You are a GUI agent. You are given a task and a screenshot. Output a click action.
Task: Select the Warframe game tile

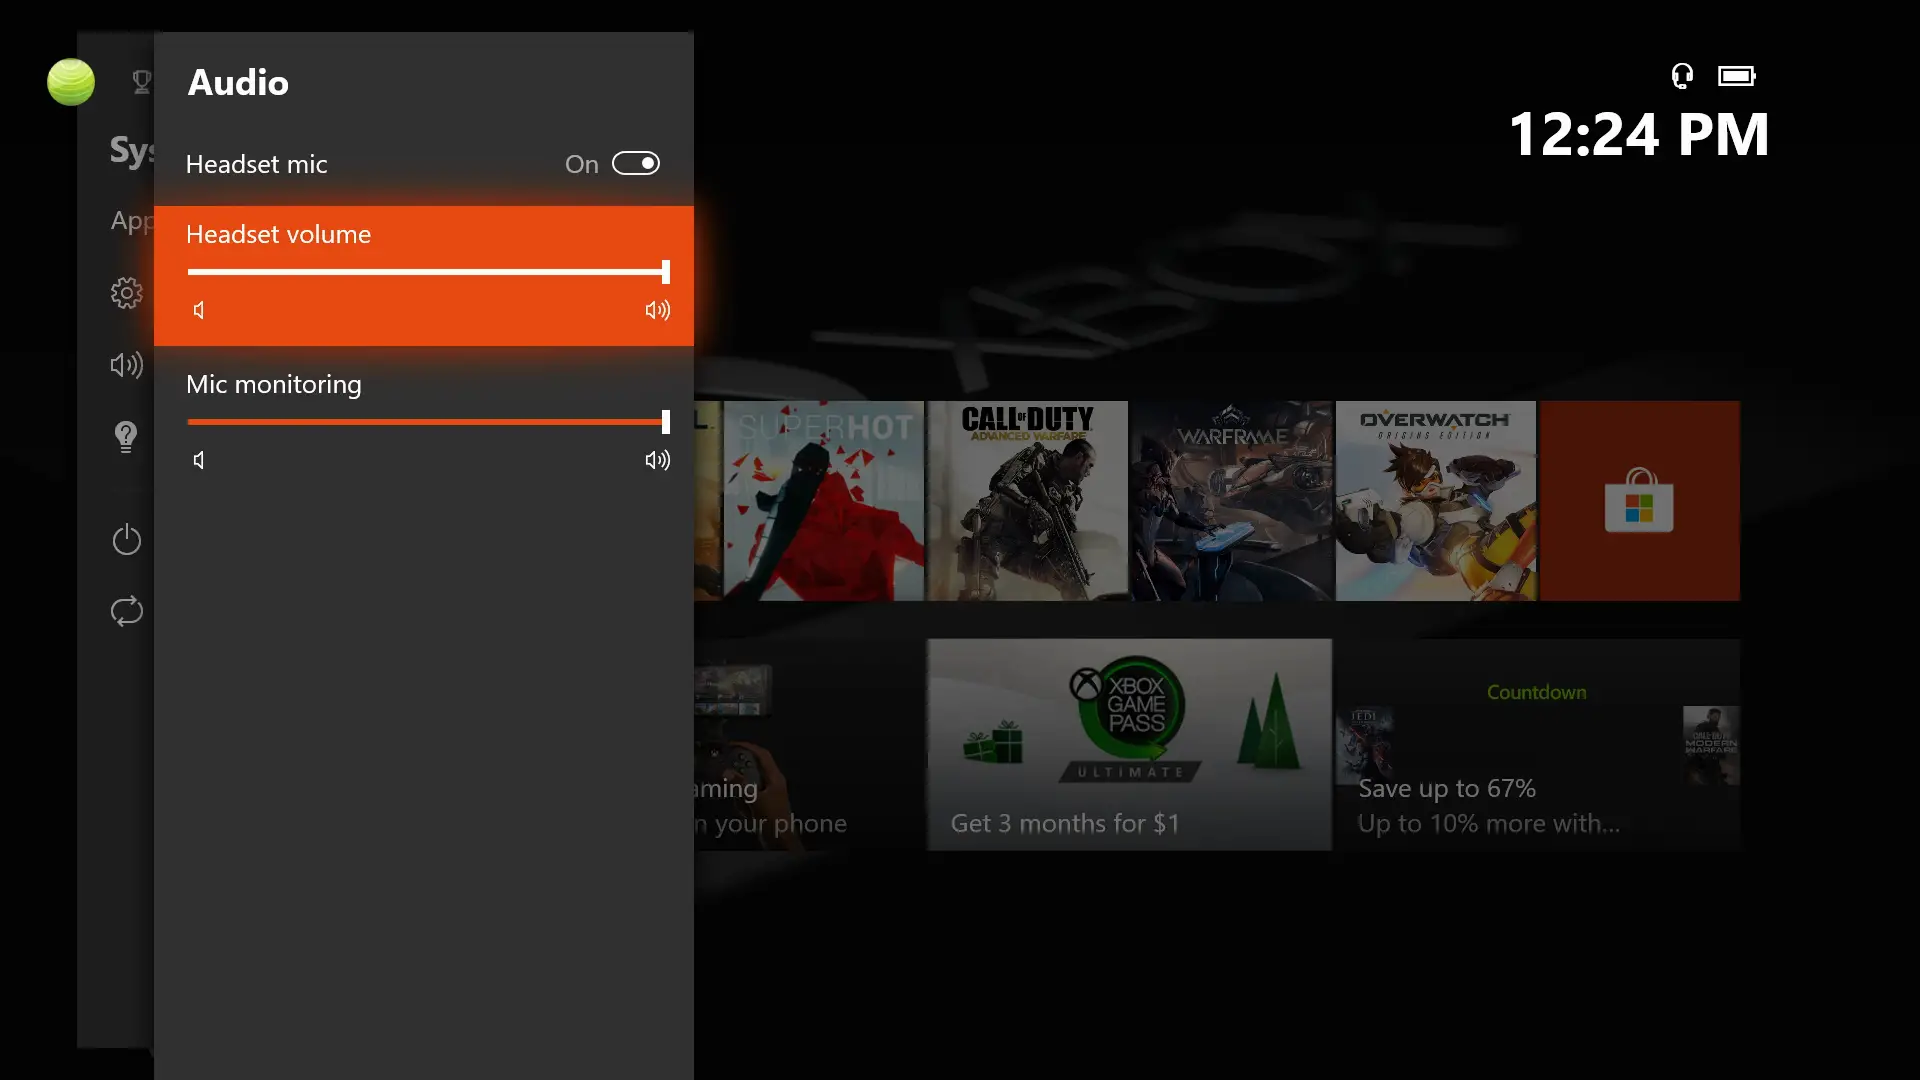[x=1231, y=501]
